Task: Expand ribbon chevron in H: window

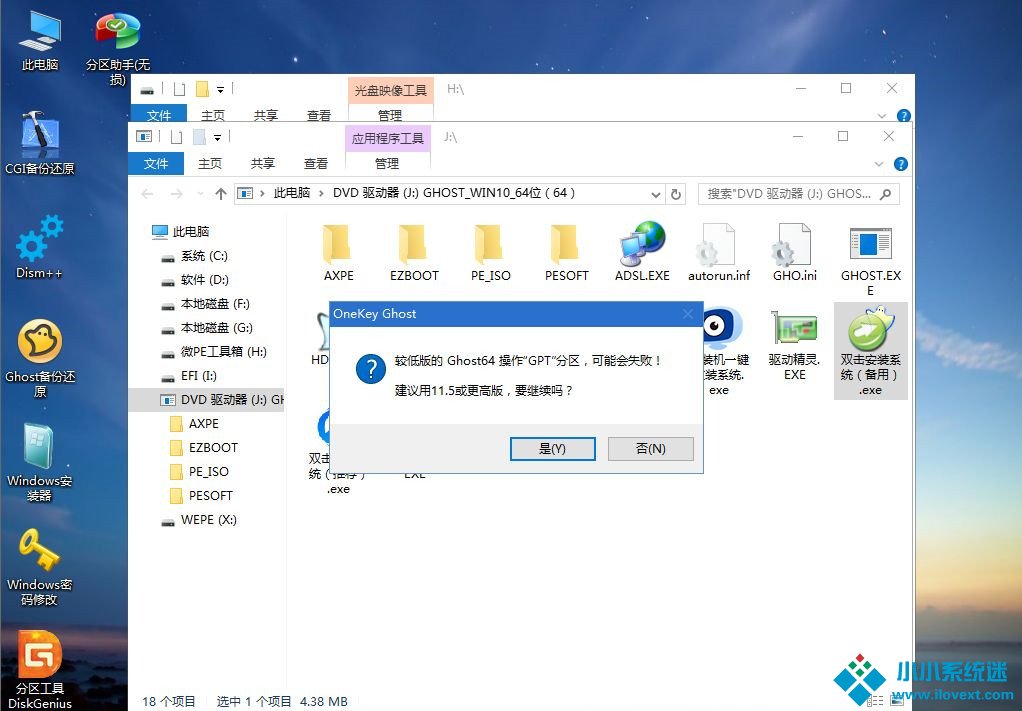Action: tap(882, 116)
